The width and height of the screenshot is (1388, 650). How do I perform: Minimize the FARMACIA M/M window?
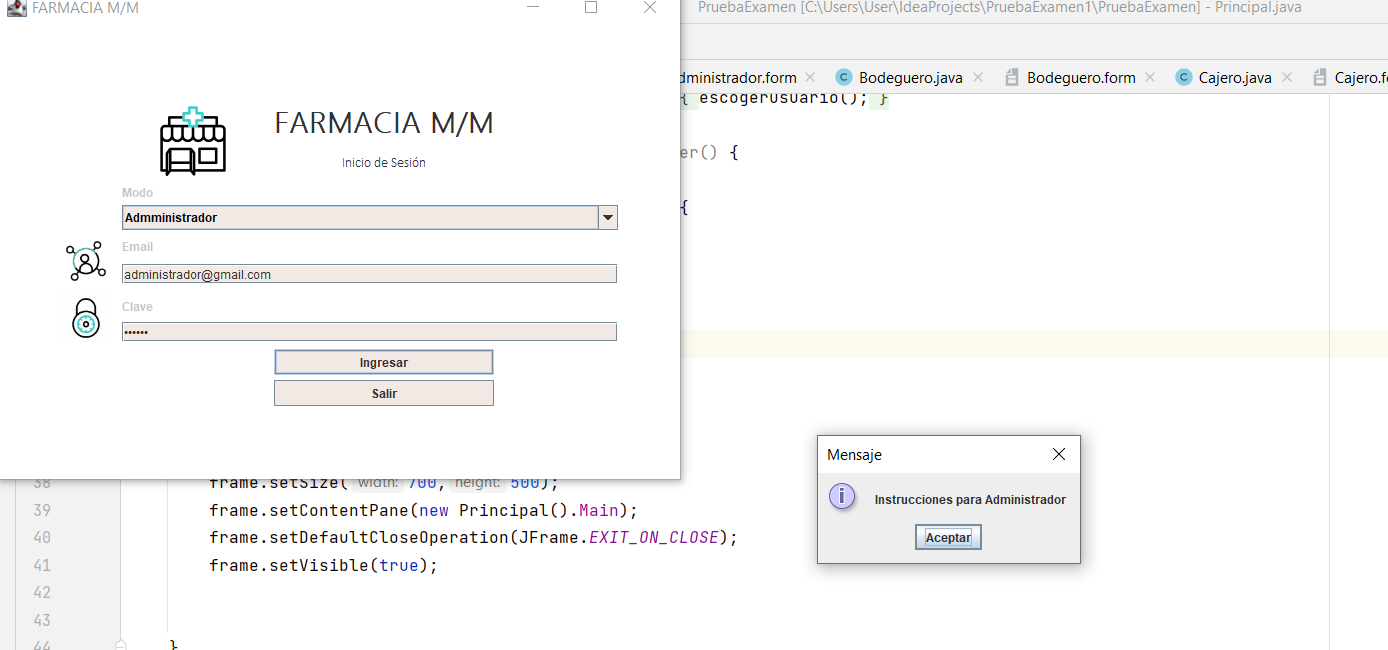coord(533,7)
